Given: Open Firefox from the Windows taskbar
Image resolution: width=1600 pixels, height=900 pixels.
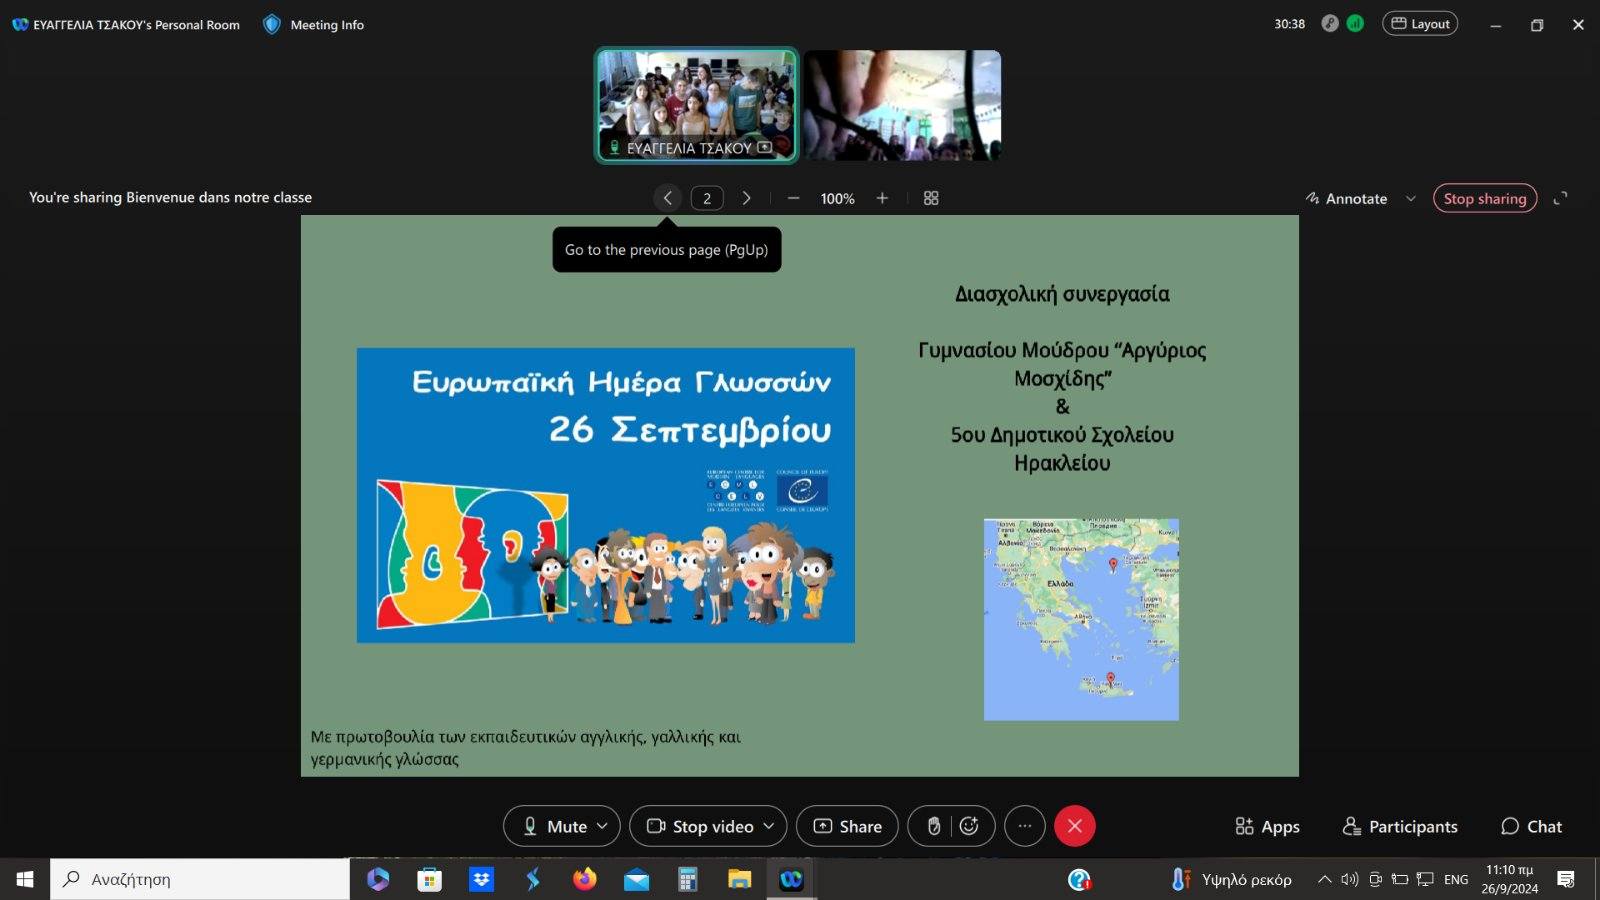Looking at the screenshot, I should (584, 879).
